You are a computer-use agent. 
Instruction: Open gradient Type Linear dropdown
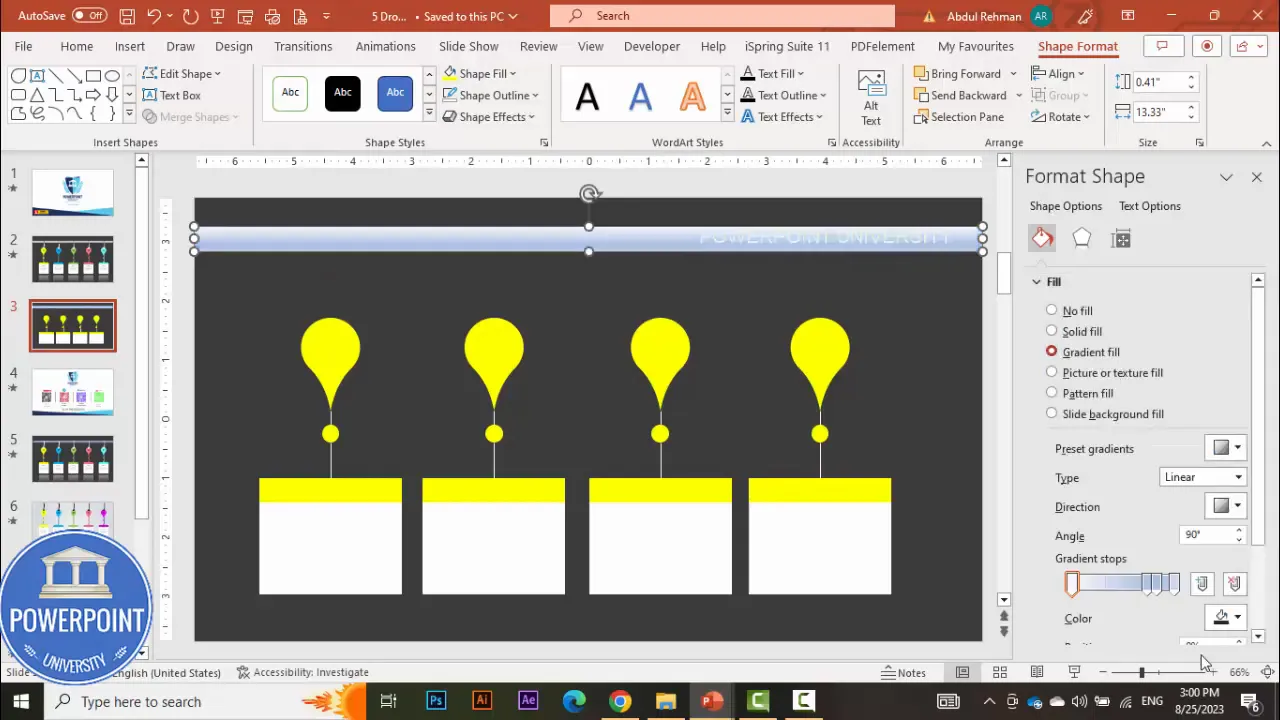click(1203, 477)
